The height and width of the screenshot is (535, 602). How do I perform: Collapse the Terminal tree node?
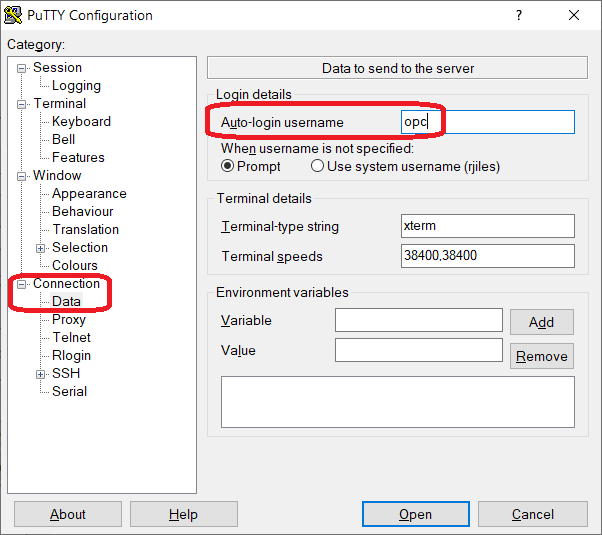(22, 104)
